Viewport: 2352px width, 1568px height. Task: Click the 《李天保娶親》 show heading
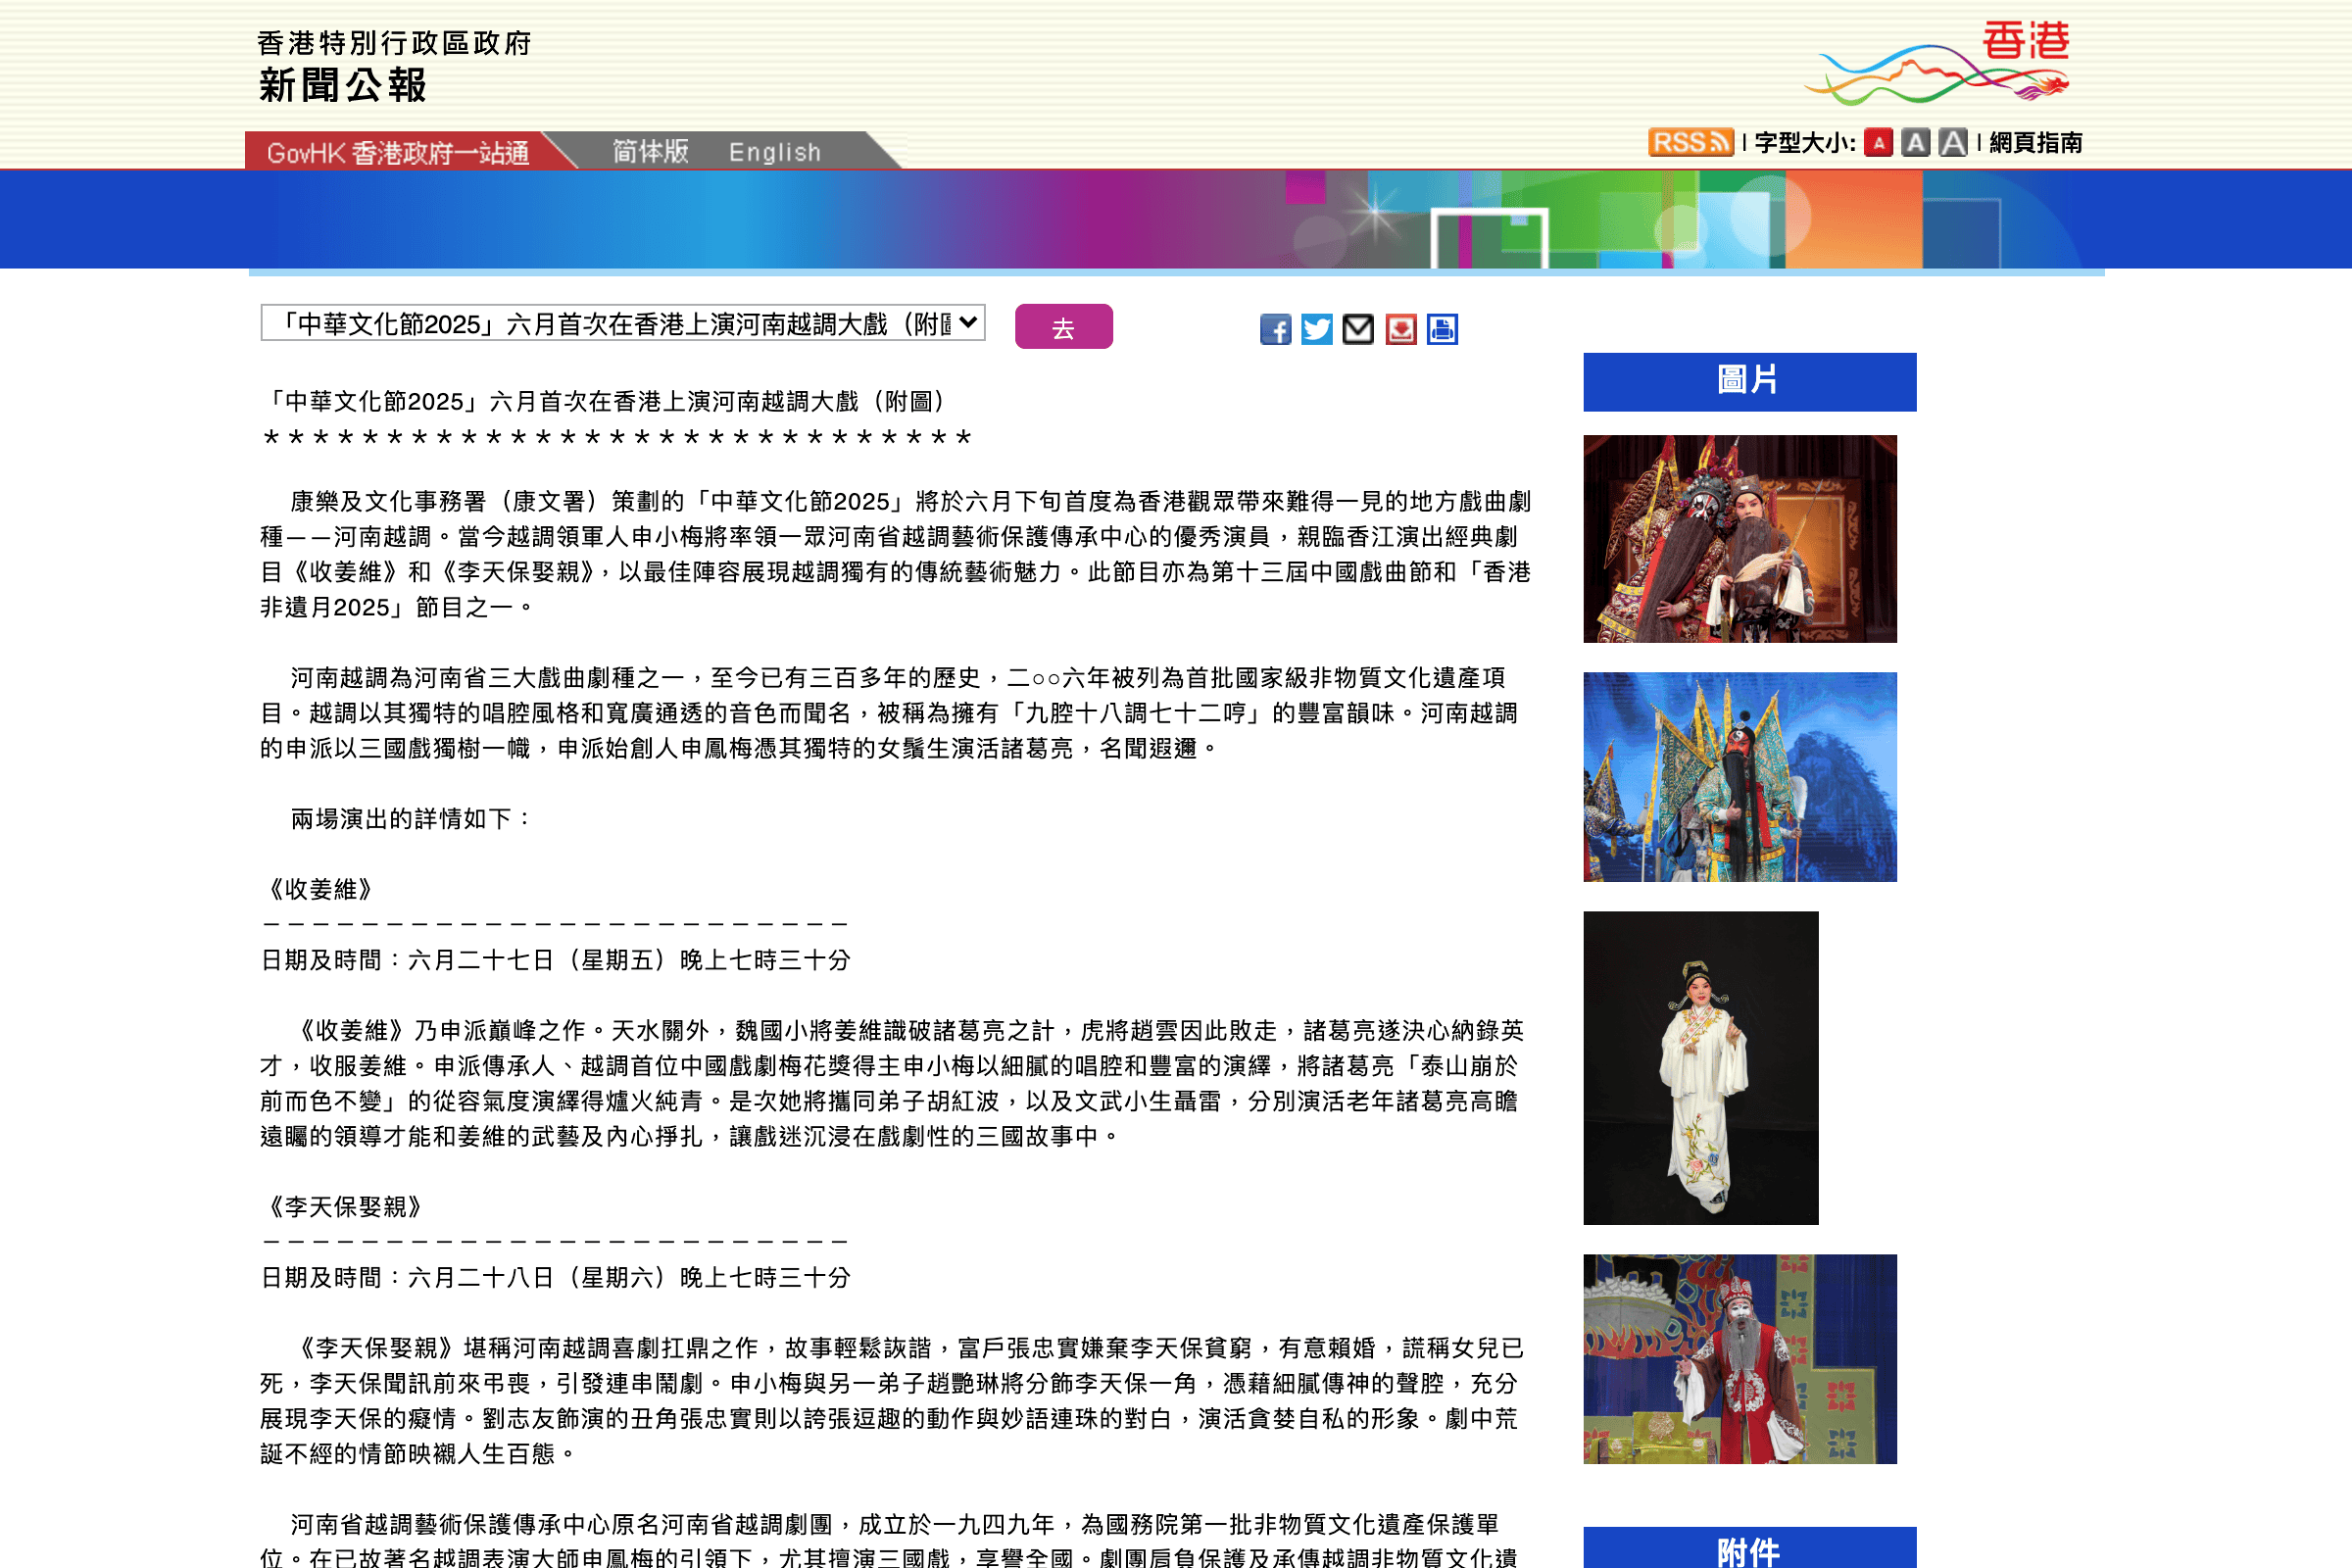click(346, 1207)
